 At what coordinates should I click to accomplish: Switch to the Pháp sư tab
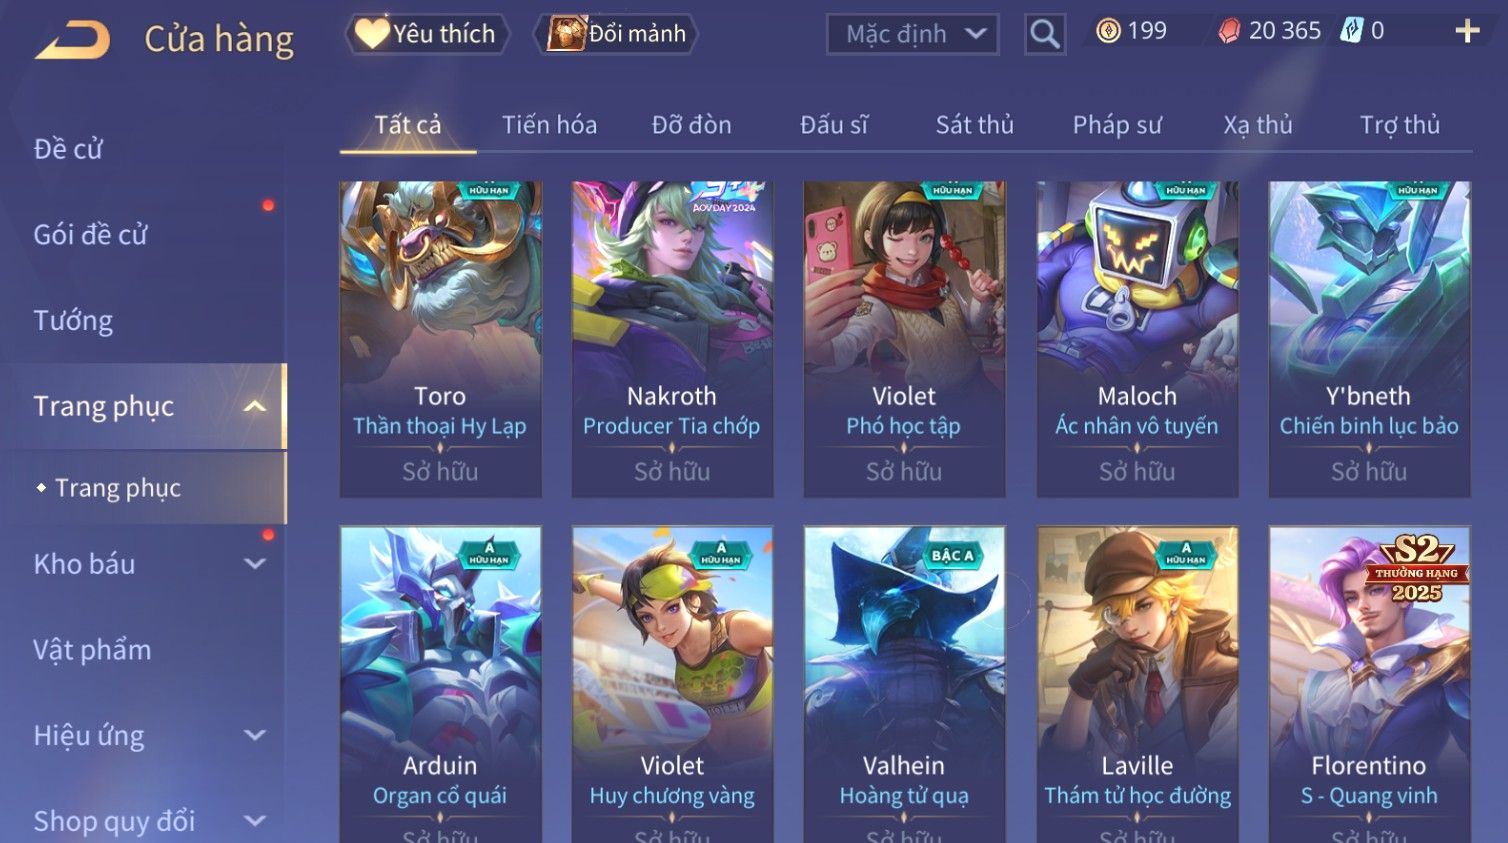(x=1117, y=125)
